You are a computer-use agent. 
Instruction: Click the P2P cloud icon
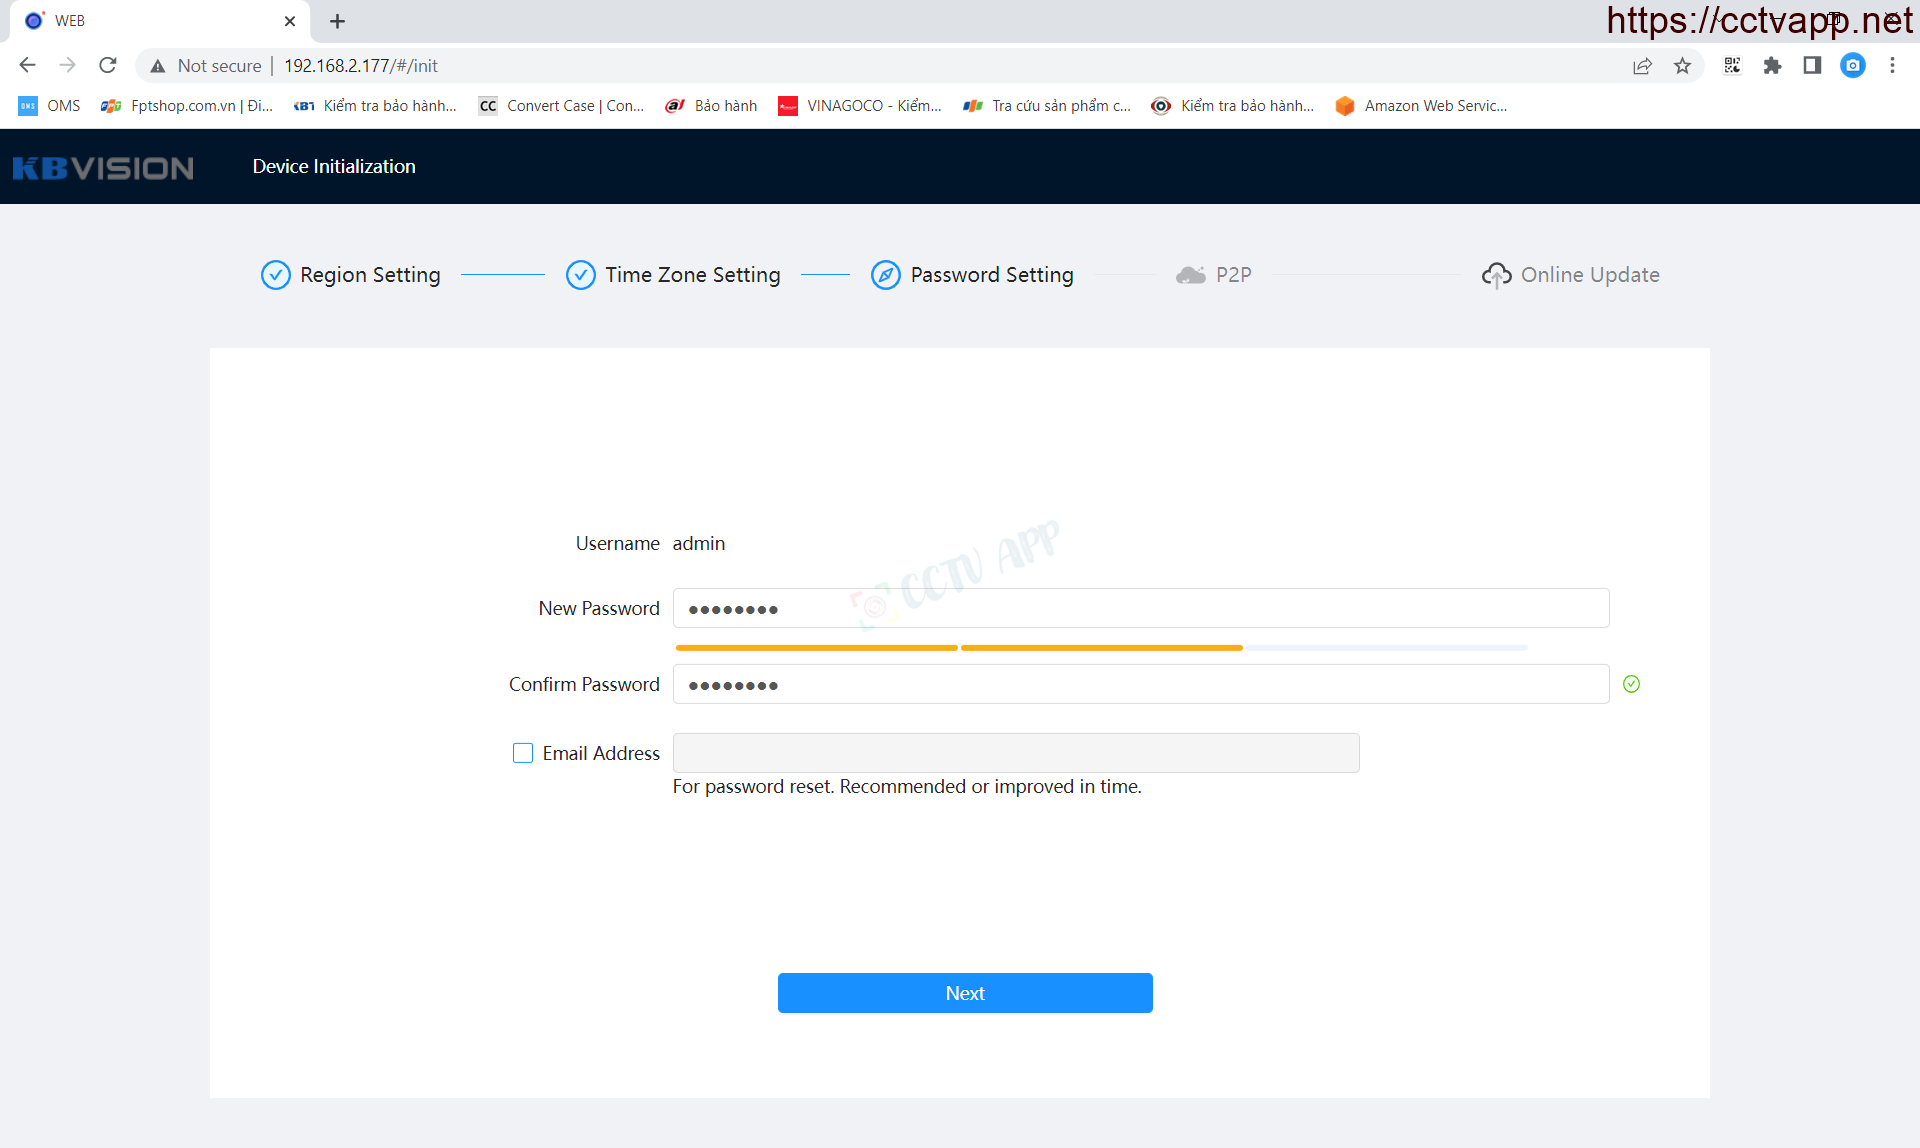tap(1190, 275)
